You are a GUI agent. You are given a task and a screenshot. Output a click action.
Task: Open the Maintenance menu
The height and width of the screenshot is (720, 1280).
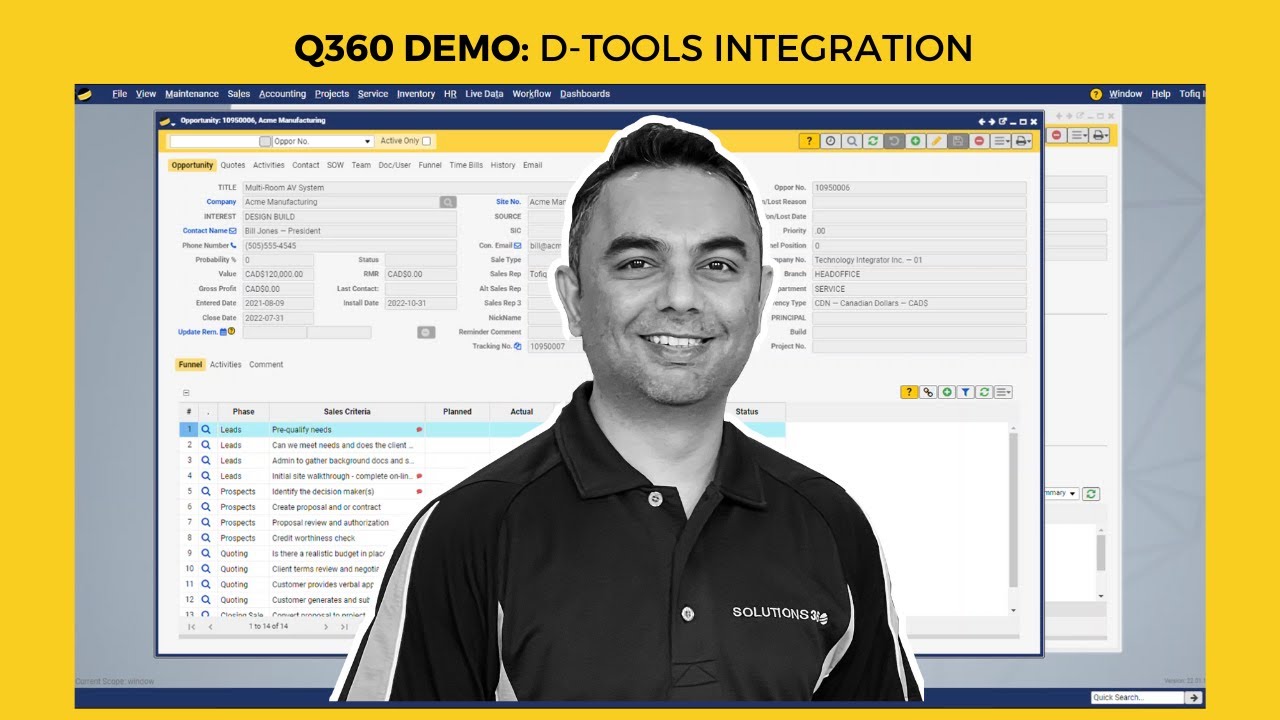(192, 94)
